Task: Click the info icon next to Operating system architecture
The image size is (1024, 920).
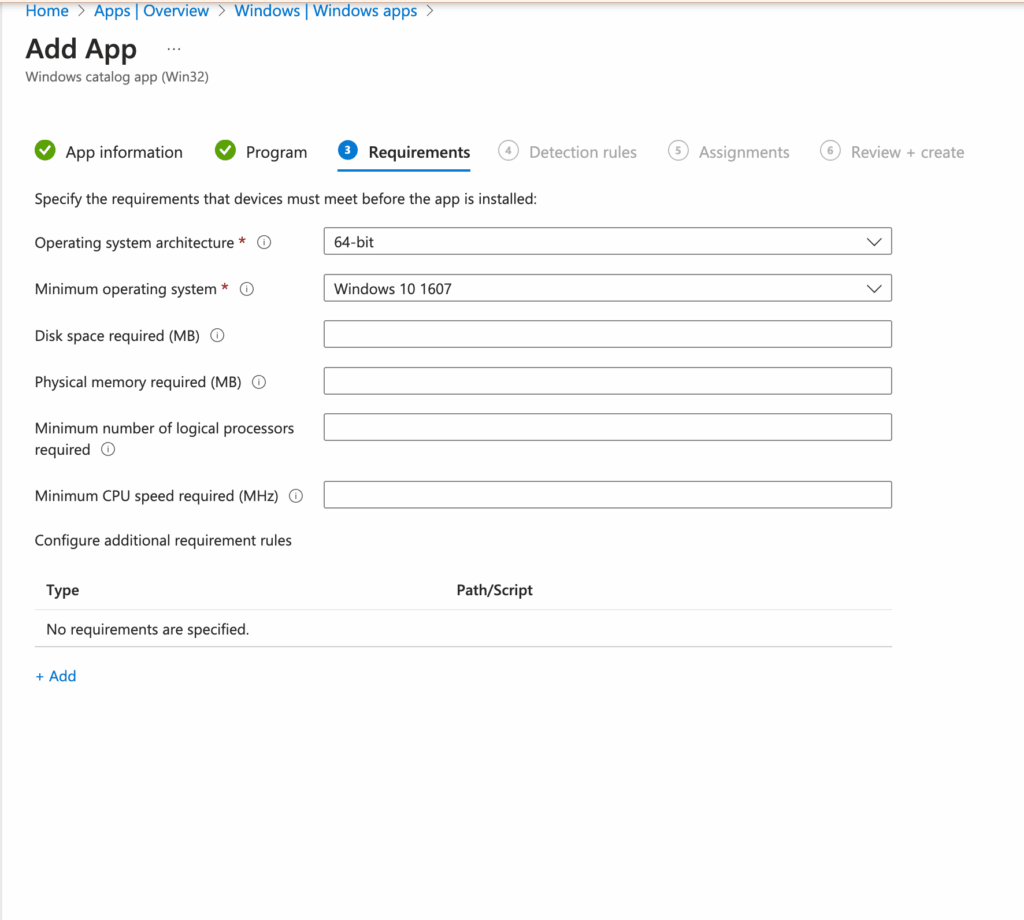Action: [x=264, y=241]
